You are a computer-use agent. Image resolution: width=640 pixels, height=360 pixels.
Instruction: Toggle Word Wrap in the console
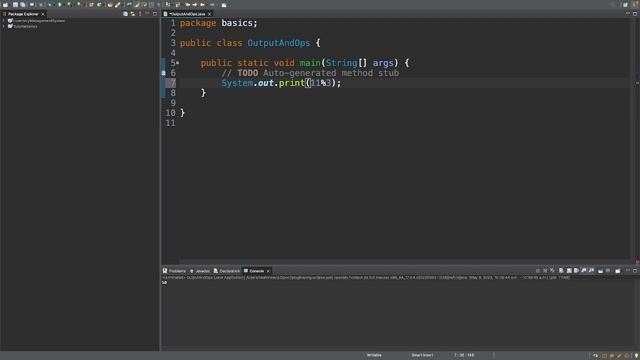pyautogui.click(x=576, y=271)
